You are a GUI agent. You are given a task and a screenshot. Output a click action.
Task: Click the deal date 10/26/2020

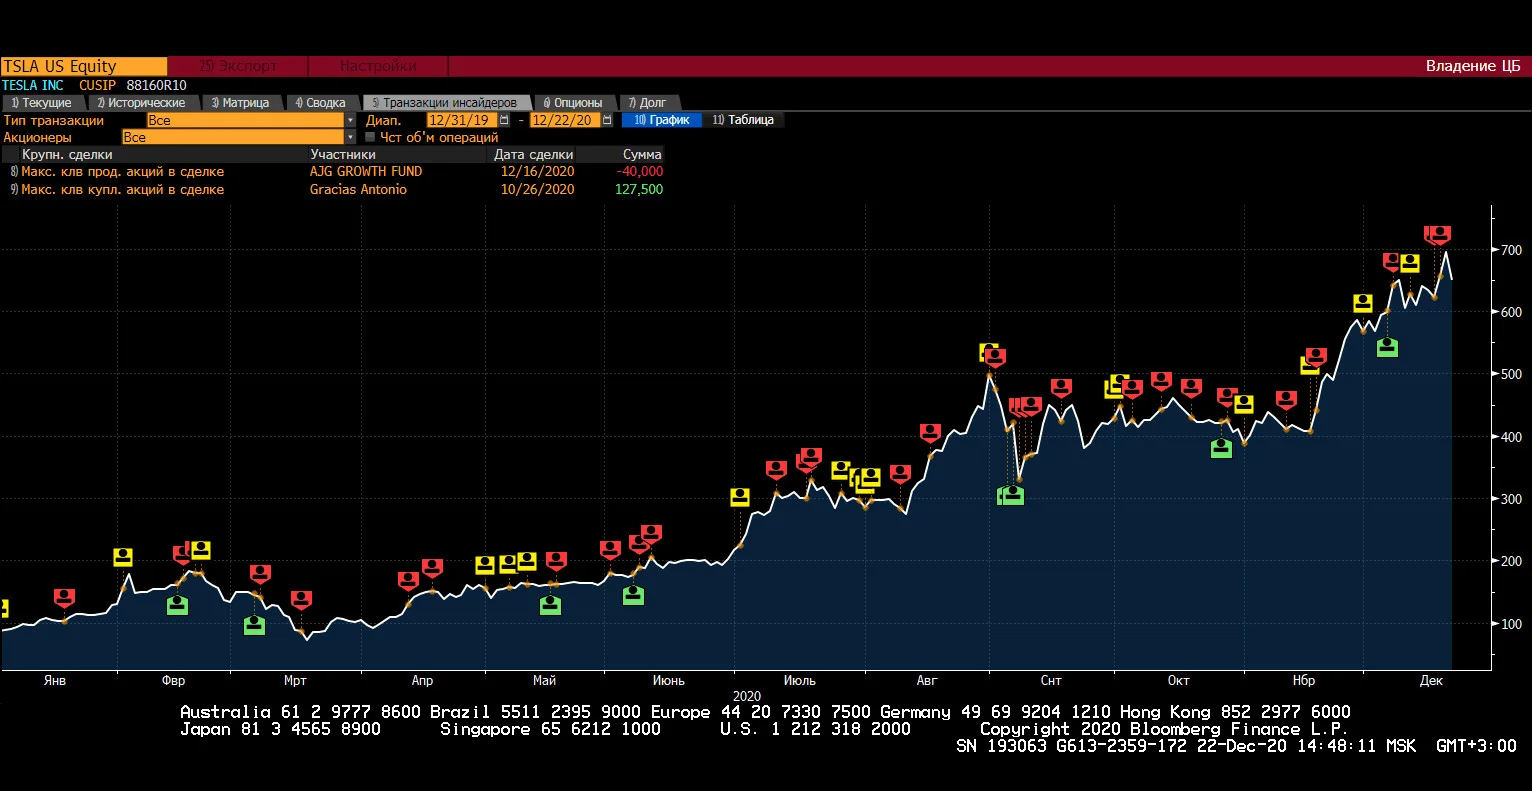pos(538,190)
